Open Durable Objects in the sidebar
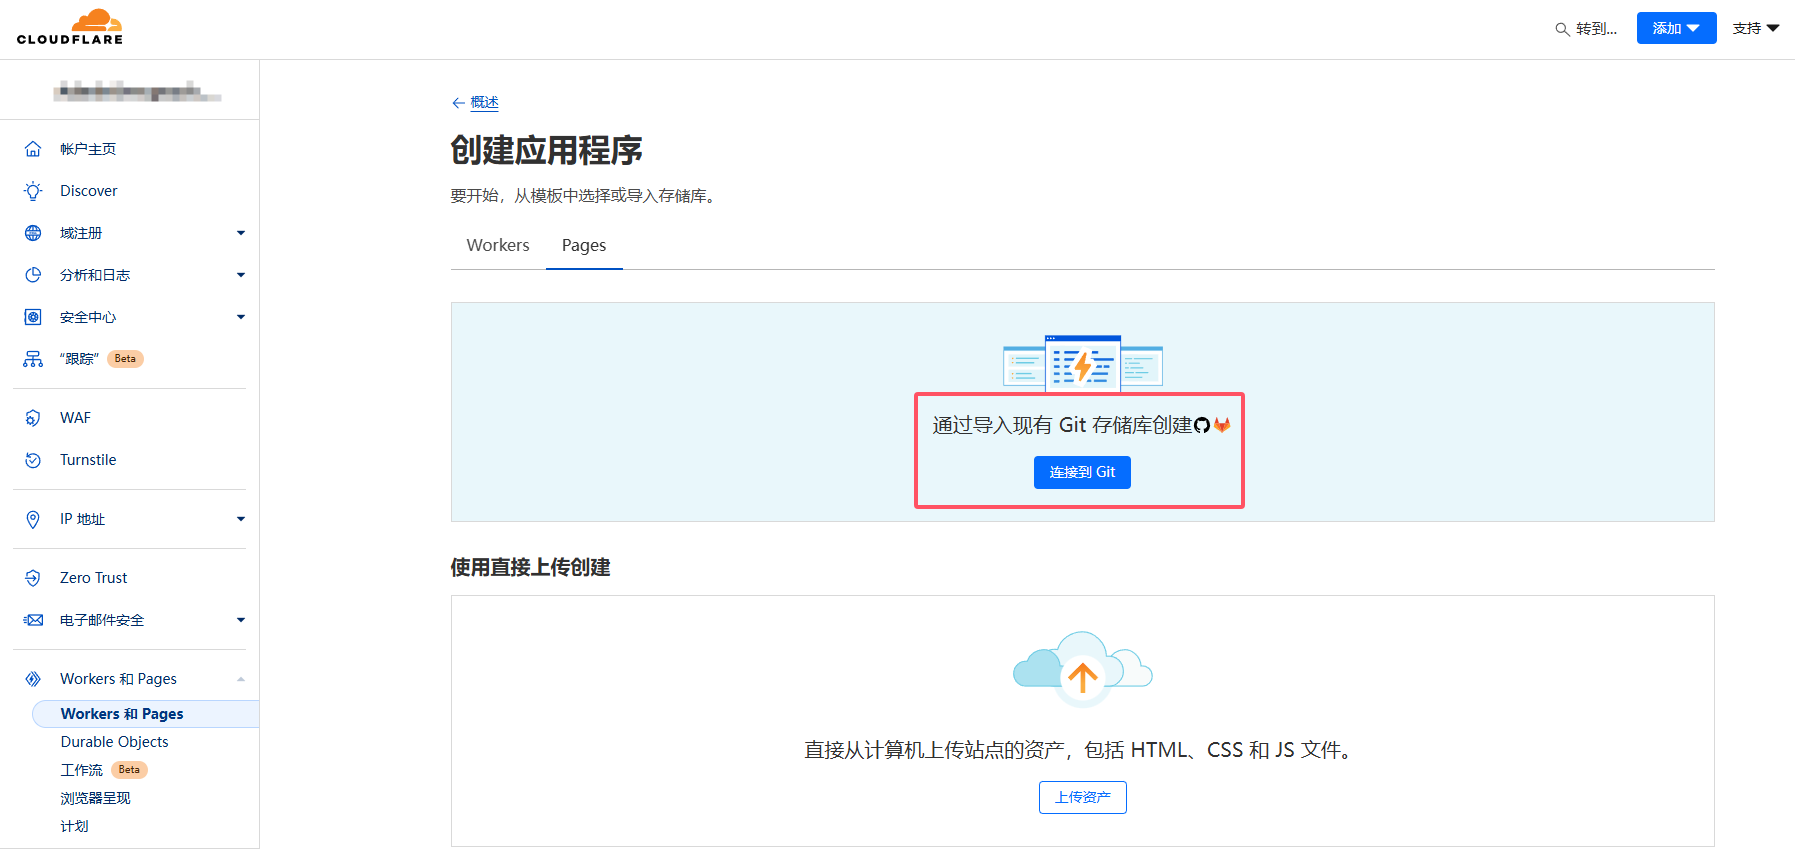Screen dimensions: 1795x849 tap(114, 742)
